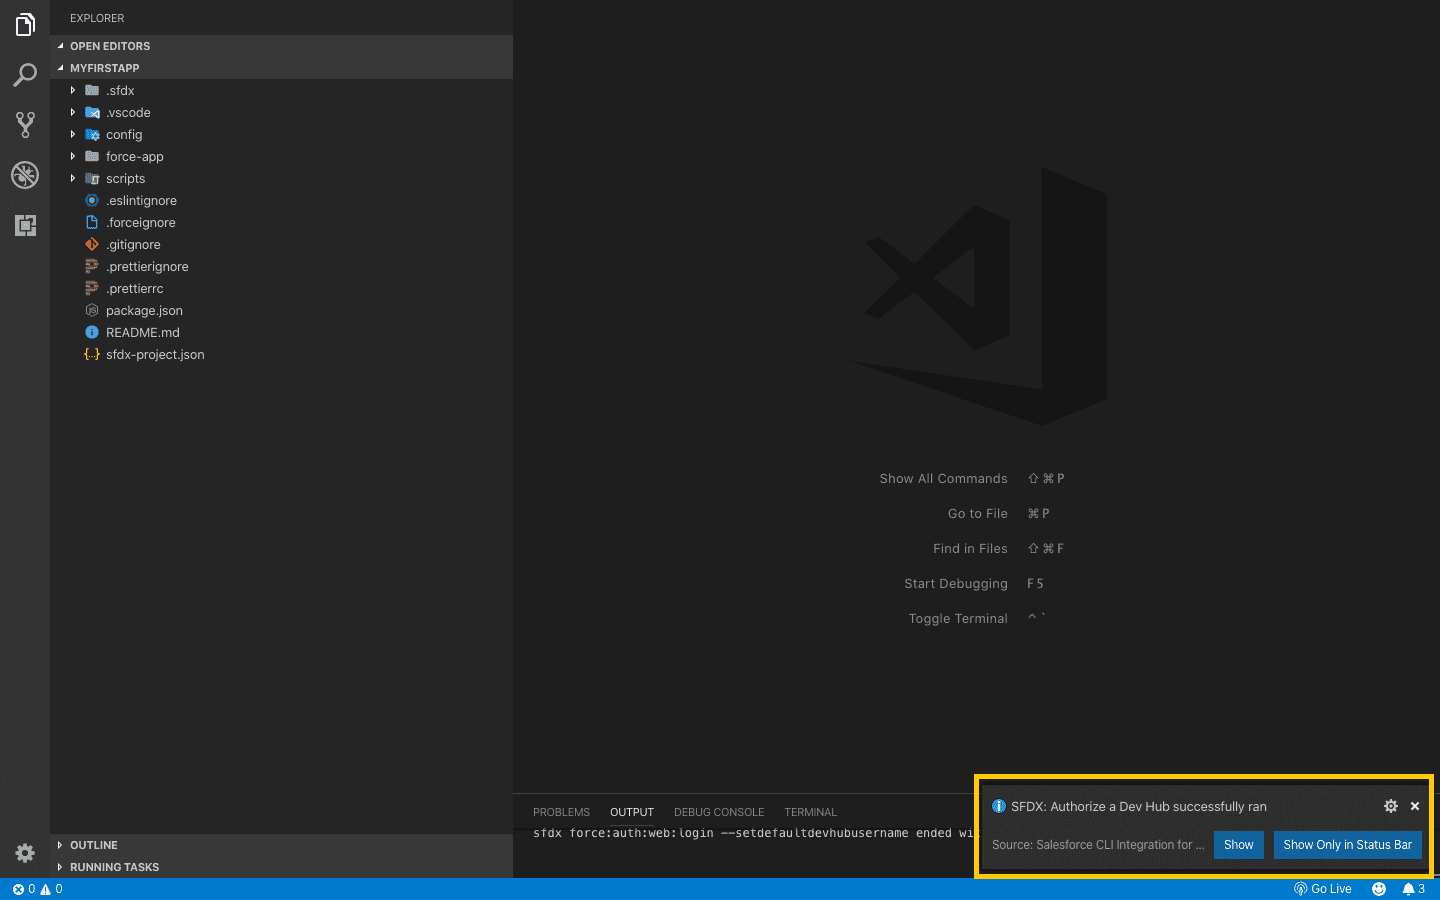
Task: Click the .eslintignore file icon
Action: click(x=92, y=200)
